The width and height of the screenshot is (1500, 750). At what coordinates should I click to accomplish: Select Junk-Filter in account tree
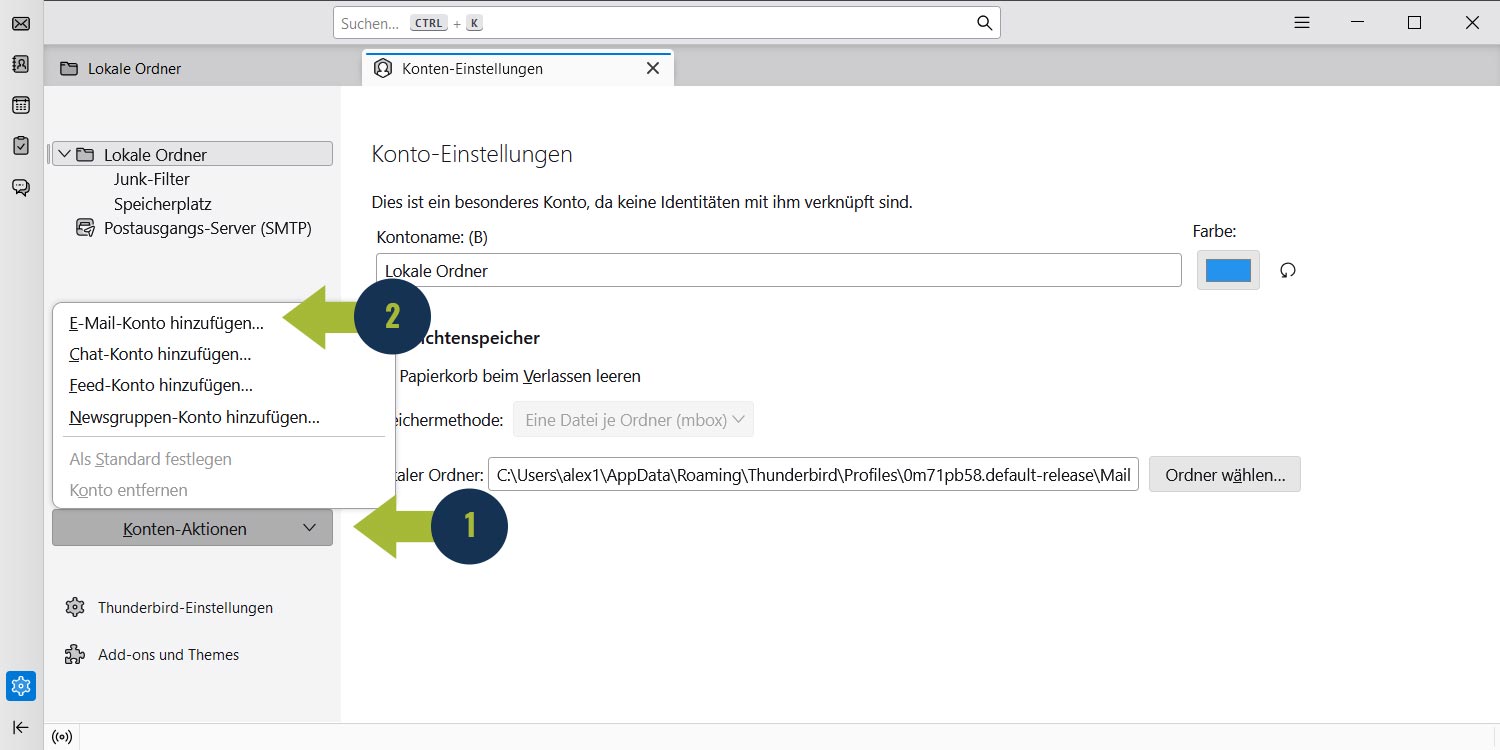coord(151,179)
